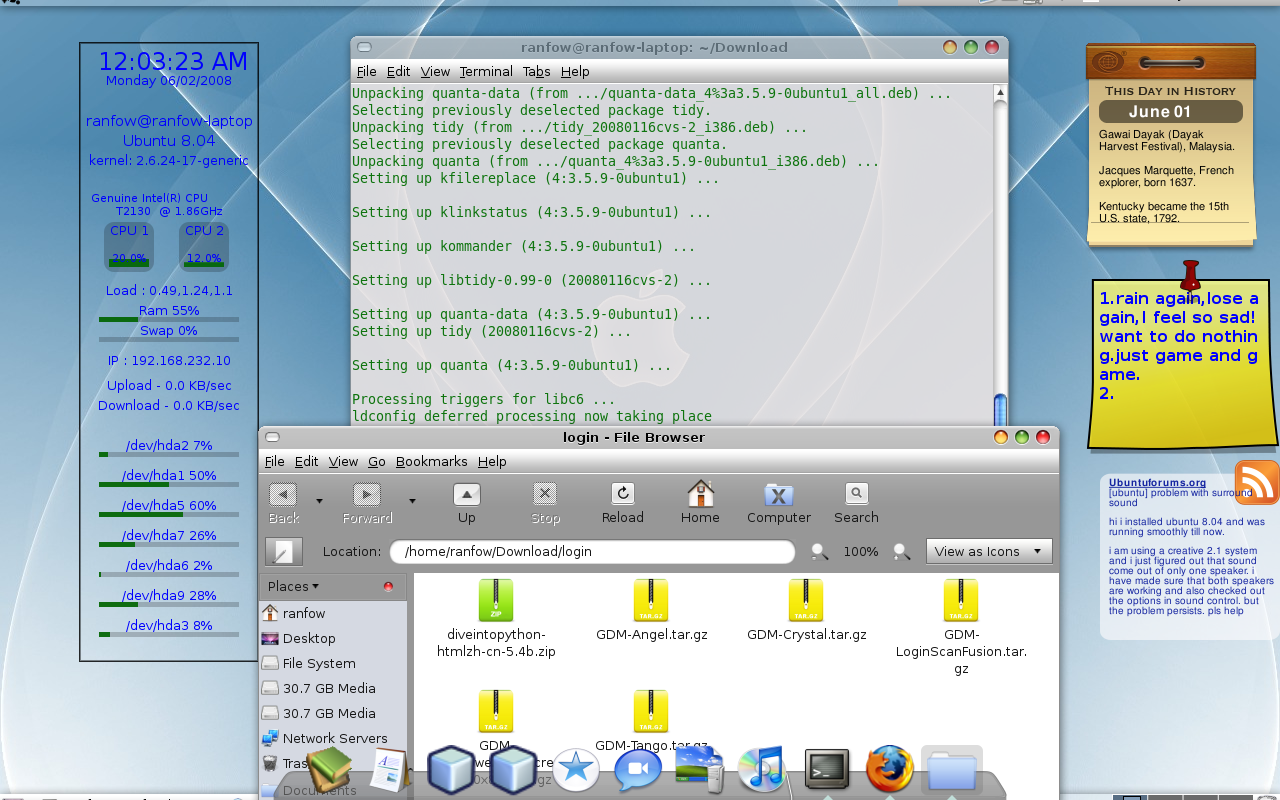This screenshot has width=1280, height=800.
Task: Open the View as Icons dropdown
Action: click(989, 551)
